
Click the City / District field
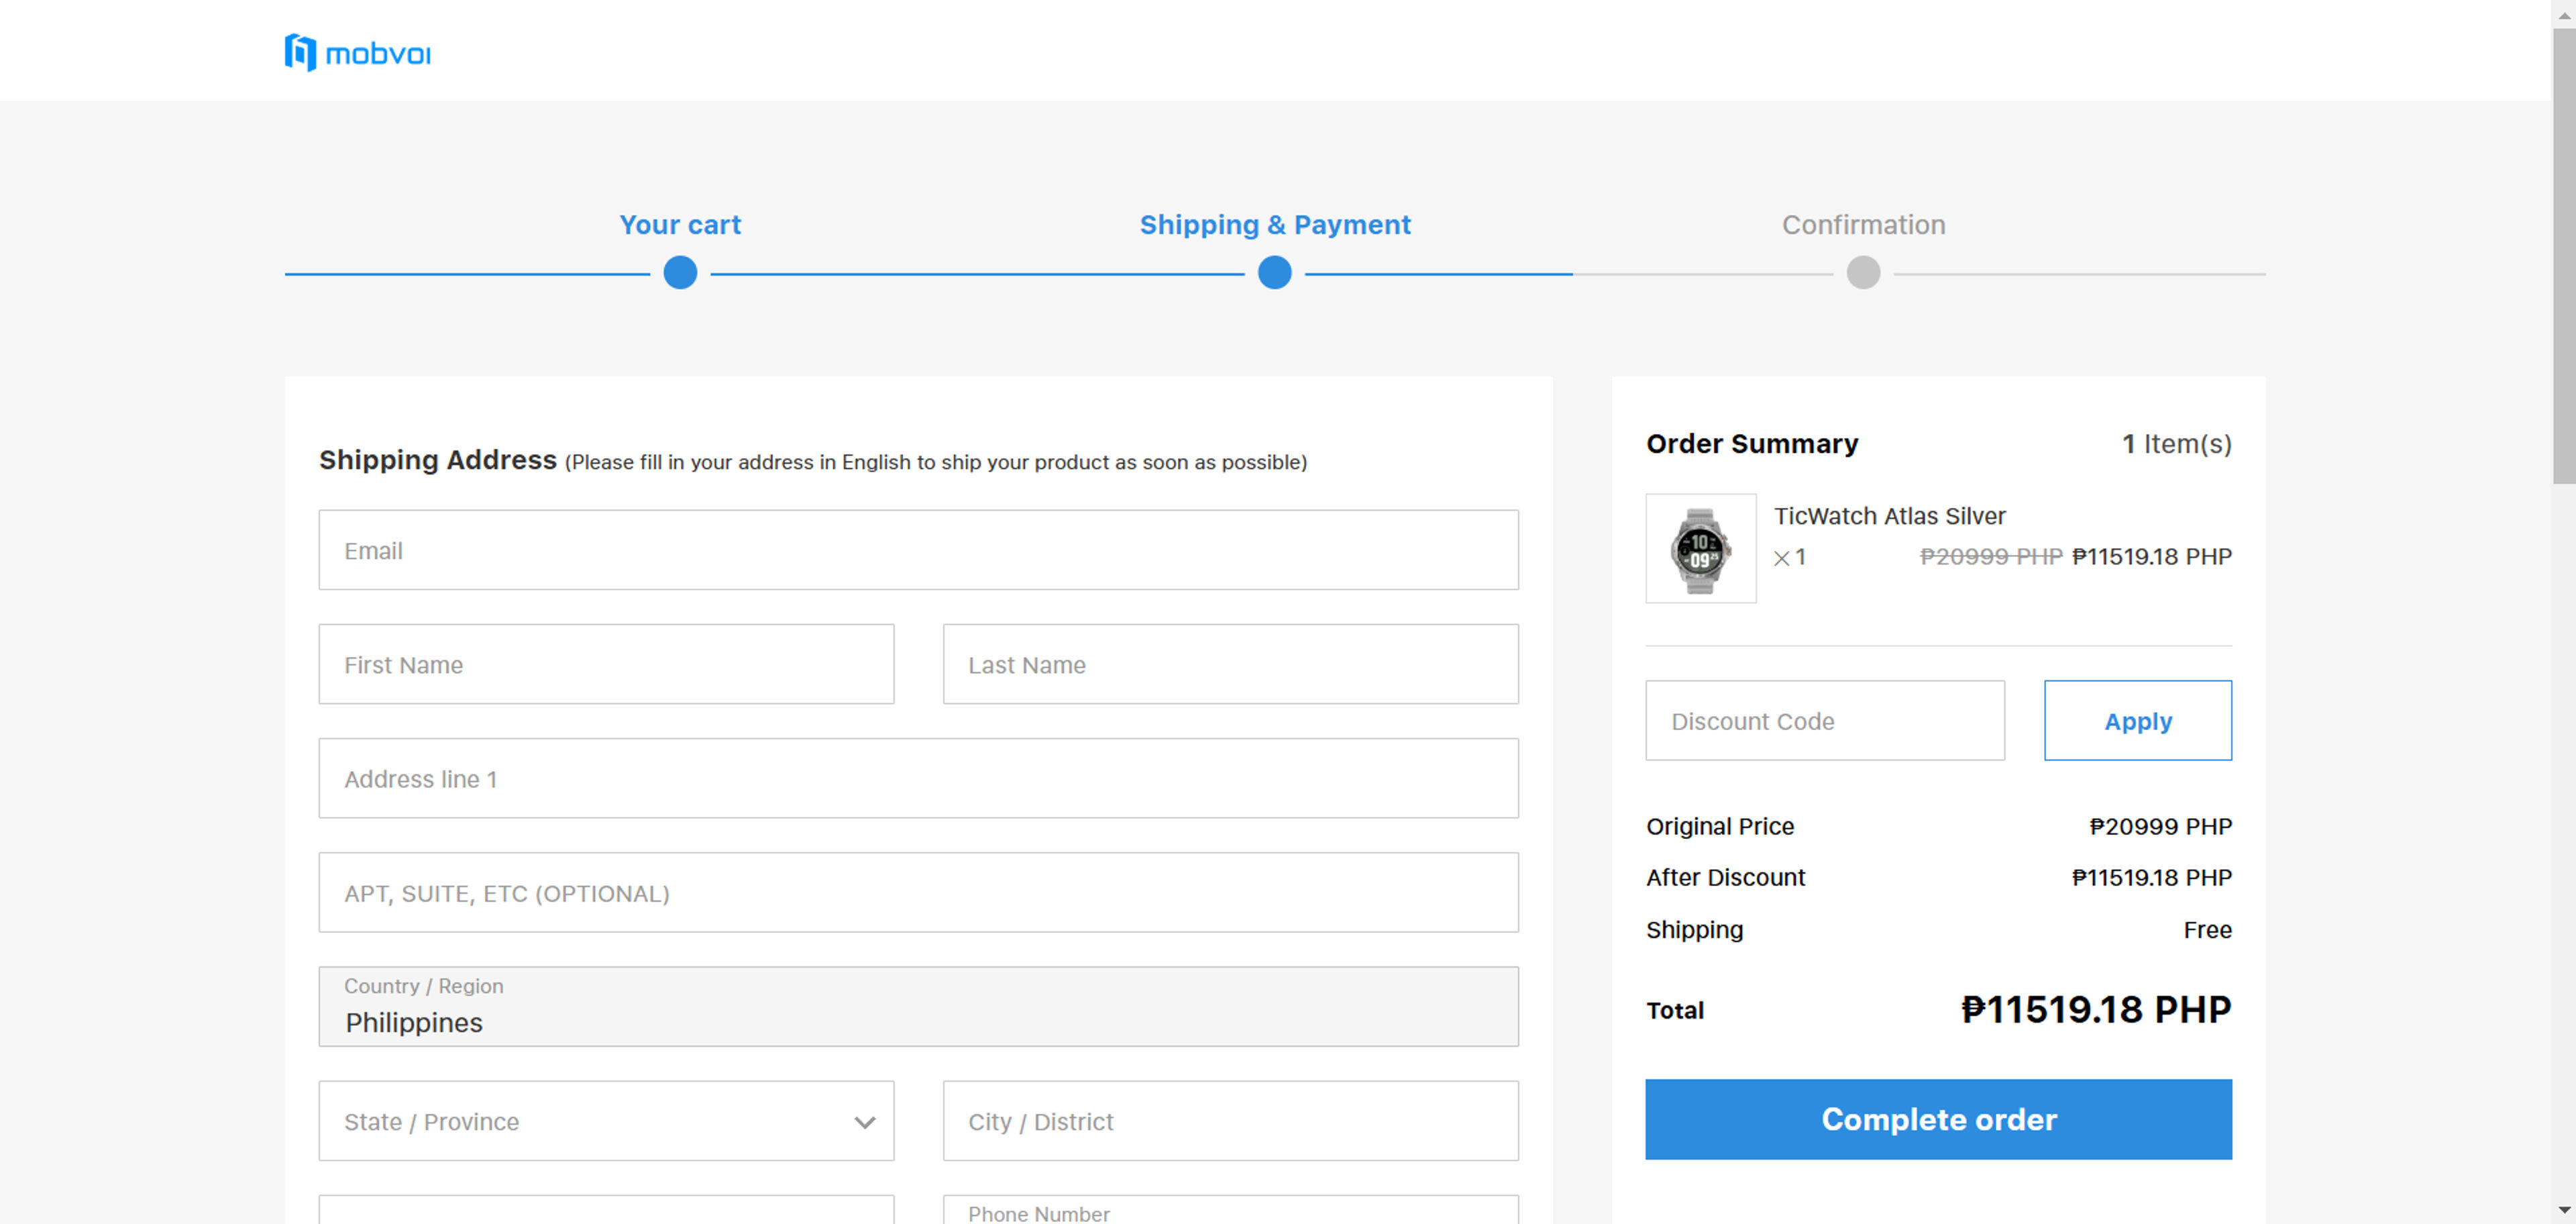pos(1230,1121)
